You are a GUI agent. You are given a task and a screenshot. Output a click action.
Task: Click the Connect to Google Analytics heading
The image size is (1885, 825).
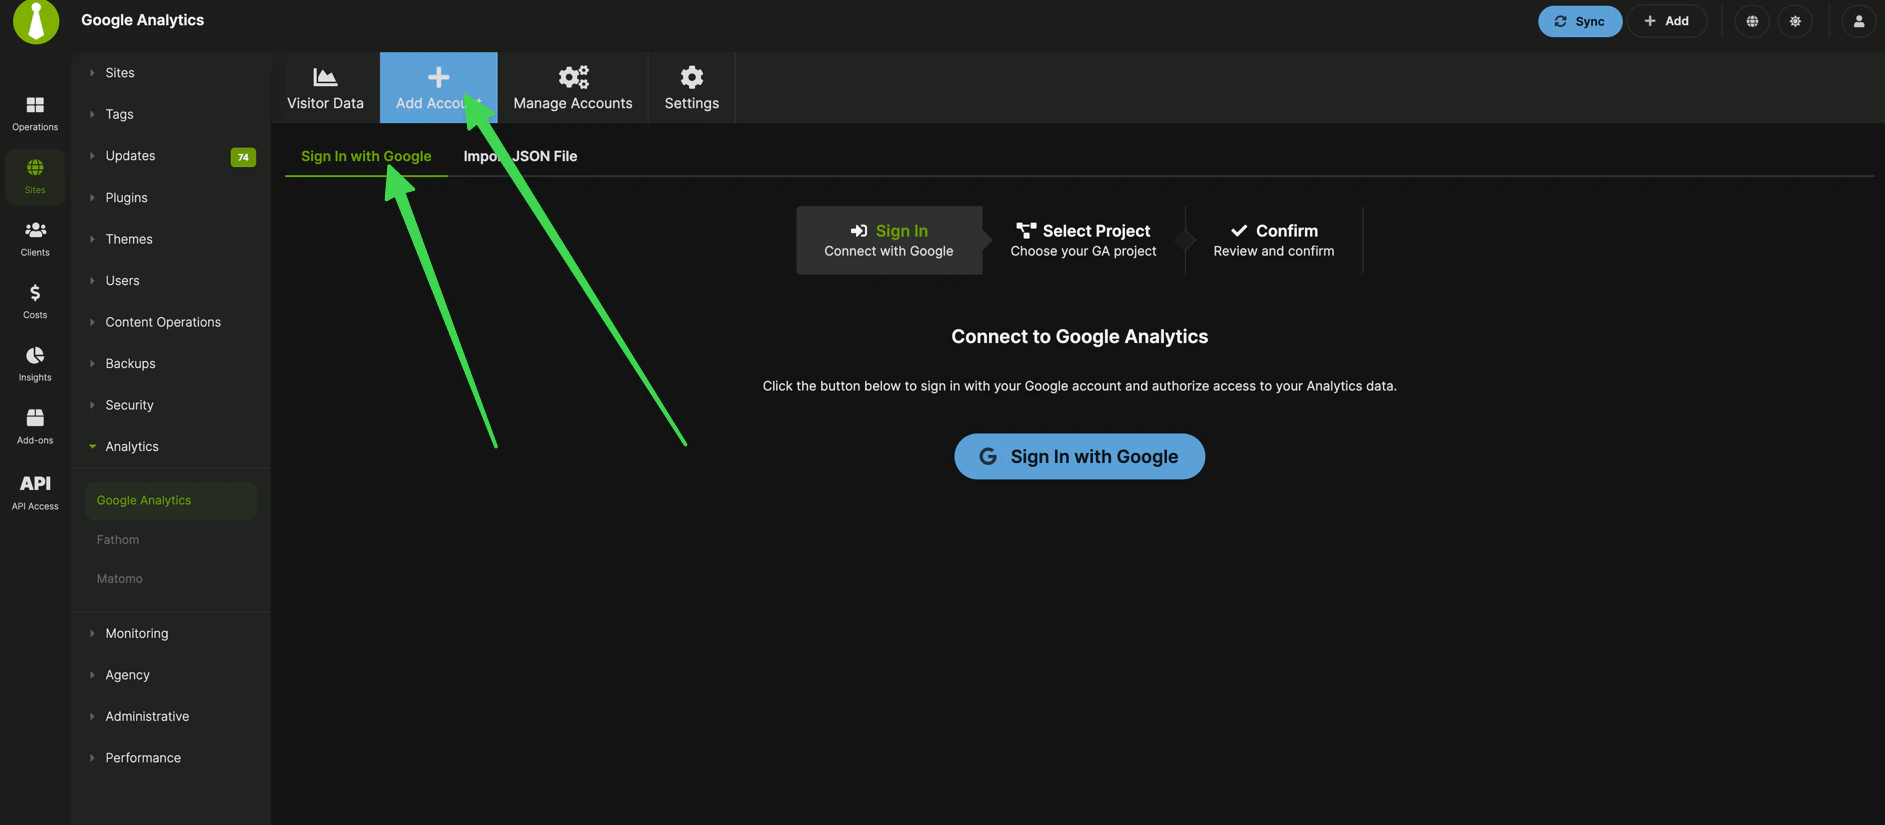1079,337
